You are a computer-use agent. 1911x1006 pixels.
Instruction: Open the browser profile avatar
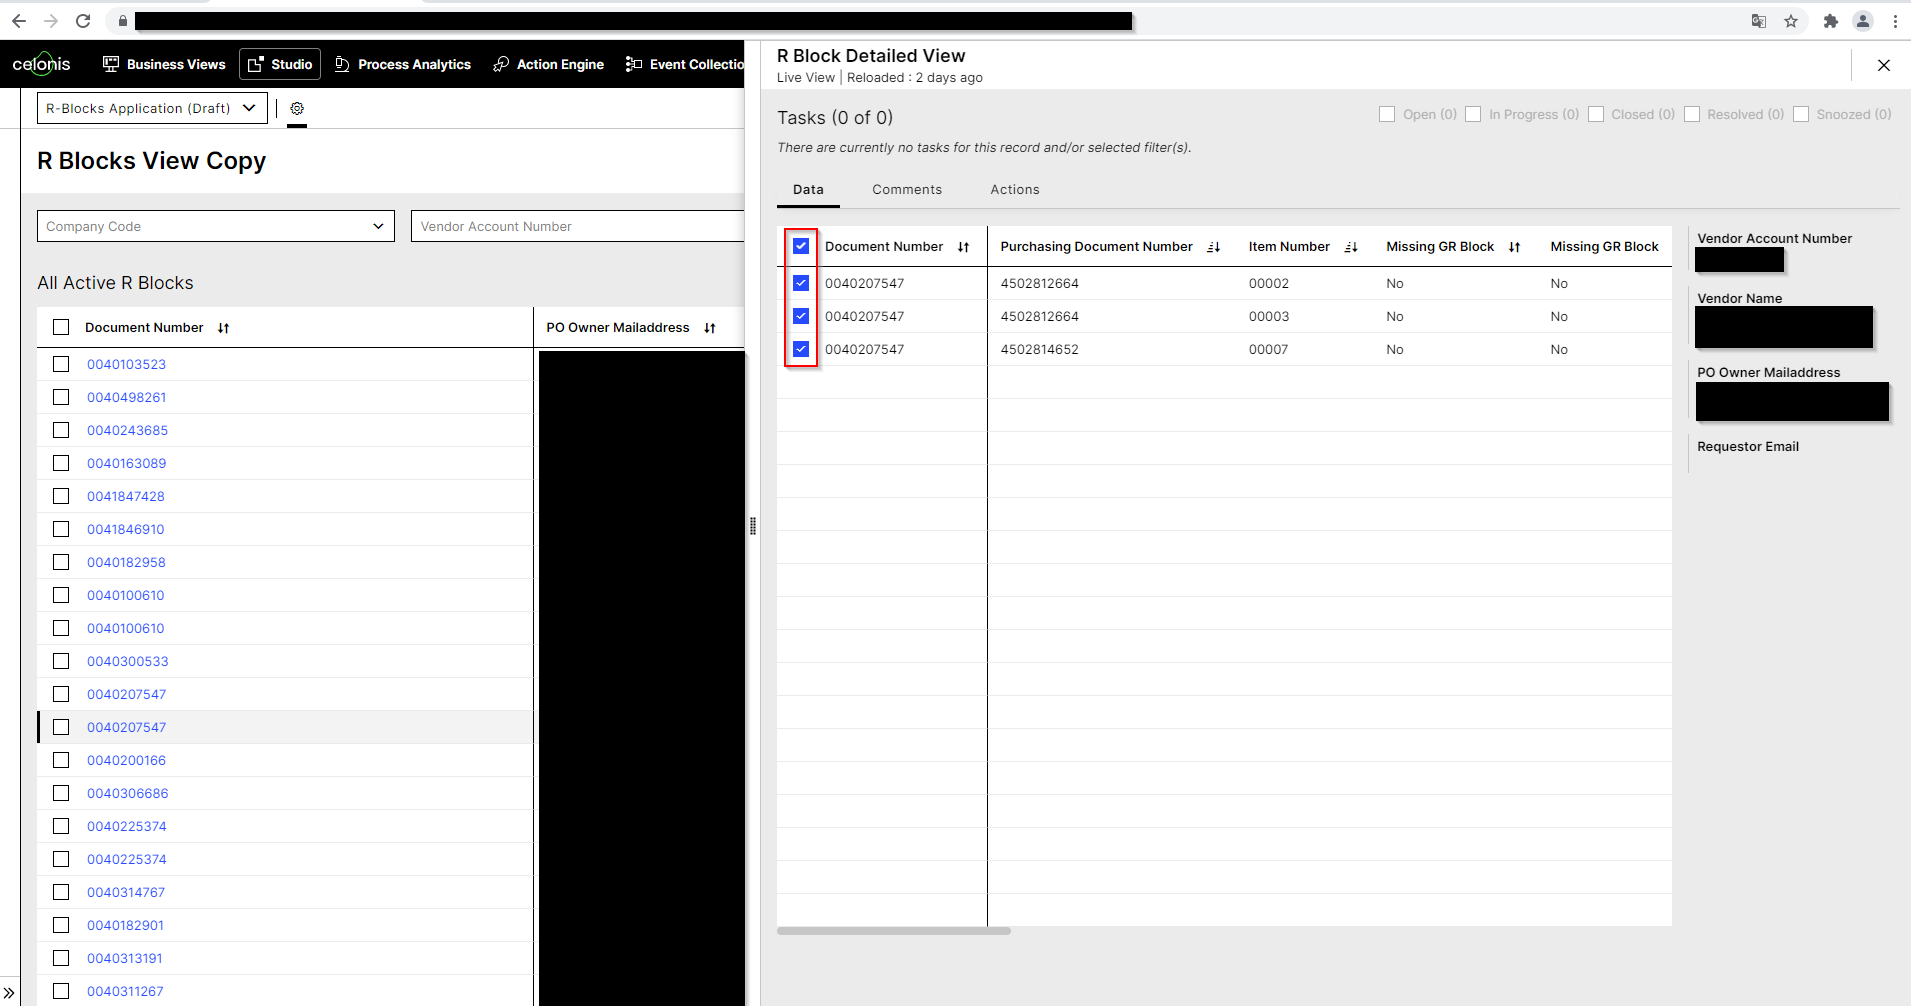(1863, 21)
